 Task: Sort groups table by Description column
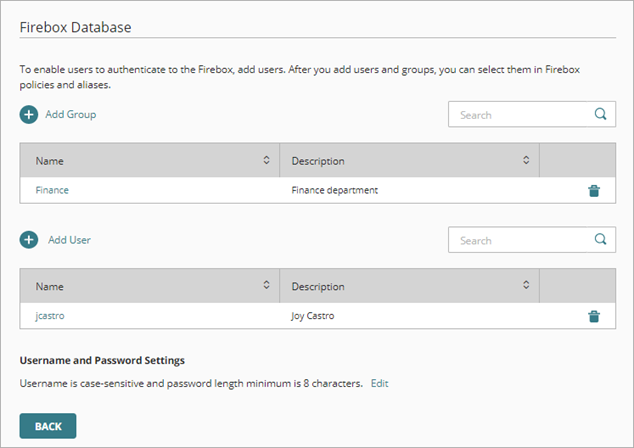coord(526,160)
